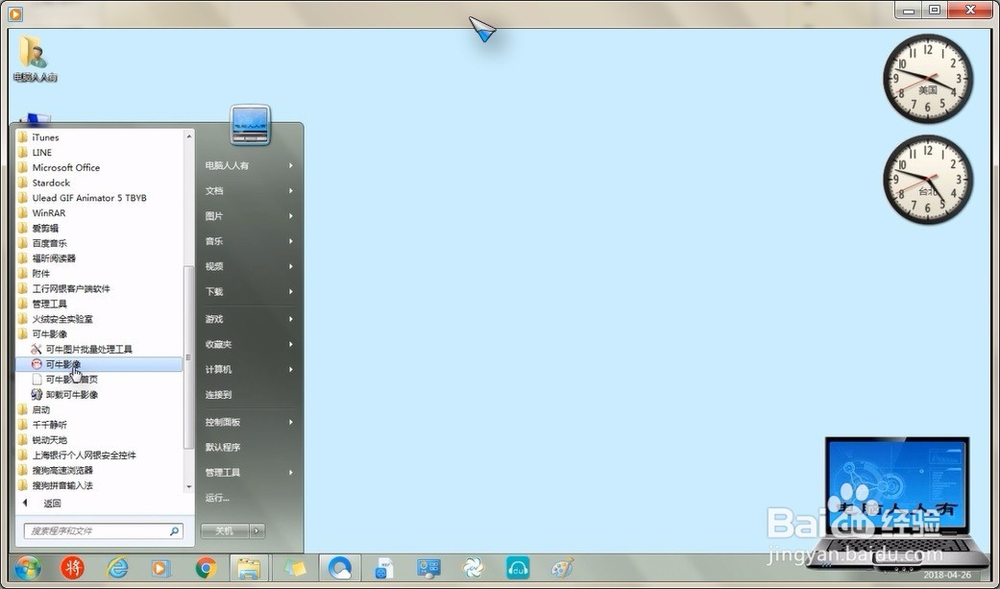Launch the 可牛影像 program
This screenshot has height=589, width=1000.
pyautogui.click(x=99, y=364)
